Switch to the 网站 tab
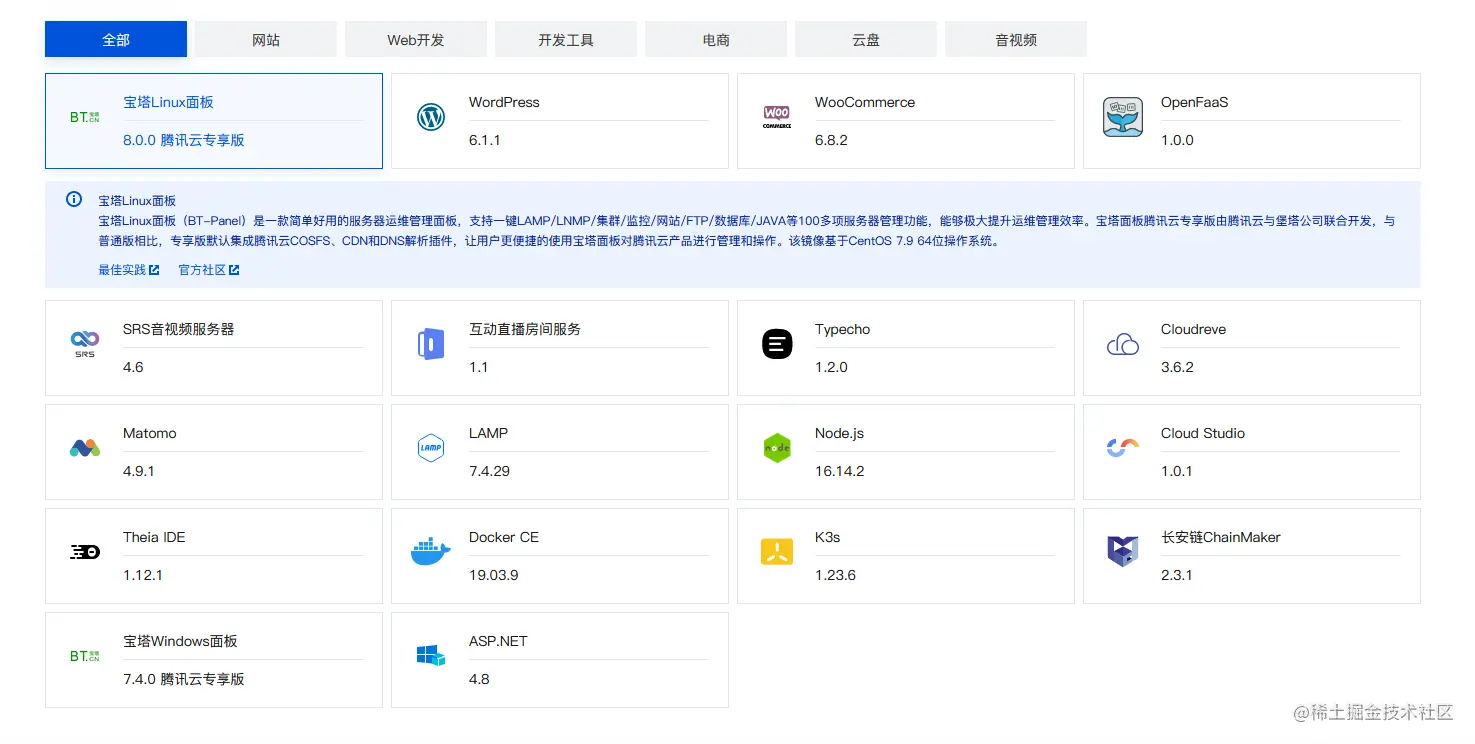Screen dimensions: 1475x744 tap(266, 39)
